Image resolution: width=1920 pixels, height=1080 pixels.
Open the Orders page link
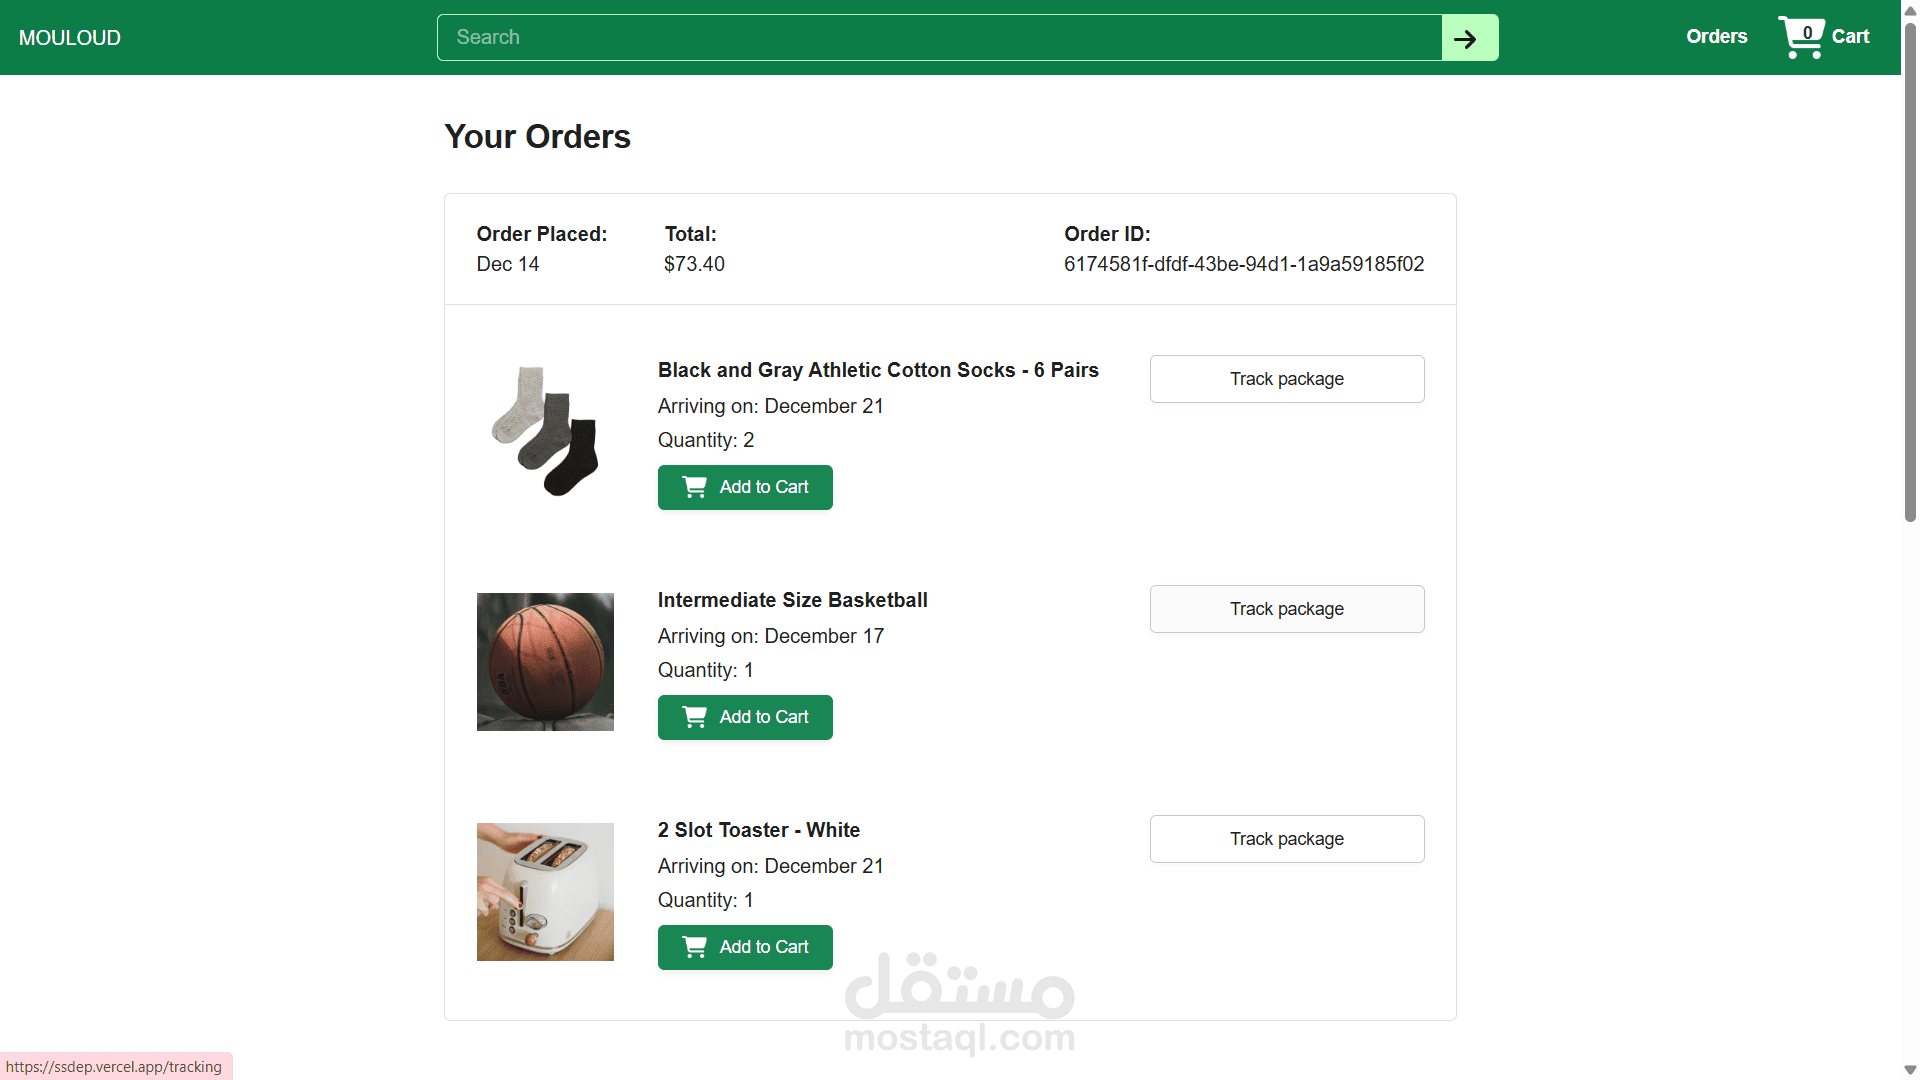click(x=1716, y=37)
